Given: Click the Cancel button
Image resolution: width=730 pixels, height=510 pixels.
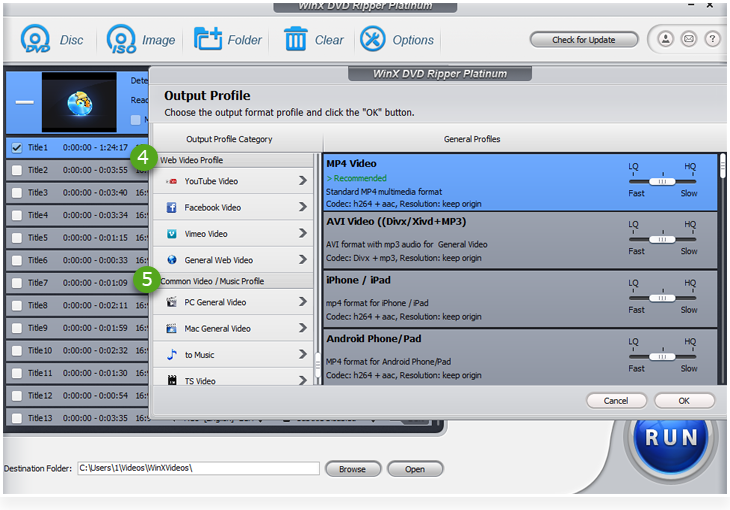Looking at the screenshot, I should [616, 401].
